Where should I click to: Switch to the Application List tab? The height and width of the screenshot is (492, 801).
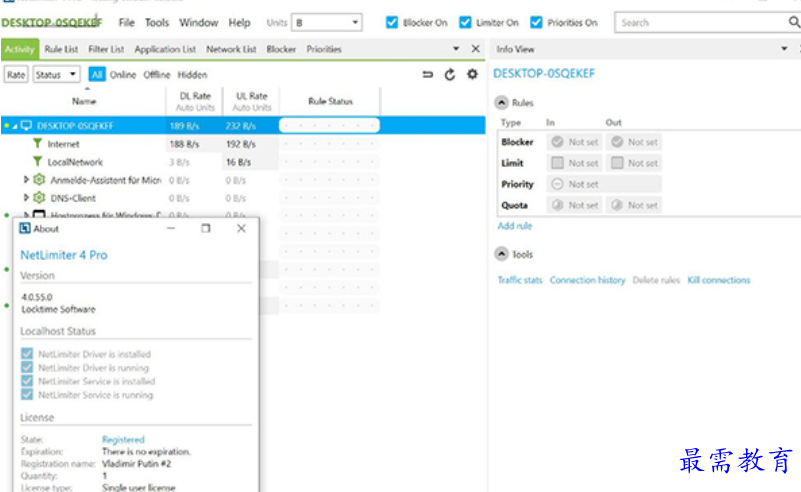[x=165, y=49]
